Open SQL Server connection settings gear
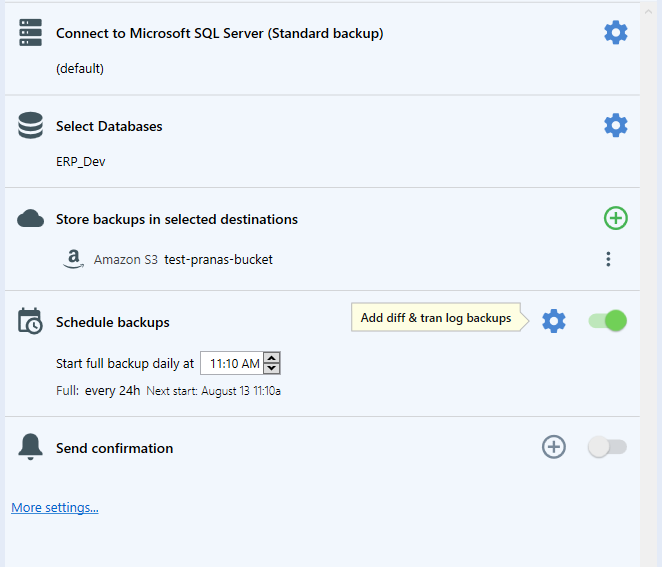Screen dimensions: 662x567 click(x=616, y=33)
